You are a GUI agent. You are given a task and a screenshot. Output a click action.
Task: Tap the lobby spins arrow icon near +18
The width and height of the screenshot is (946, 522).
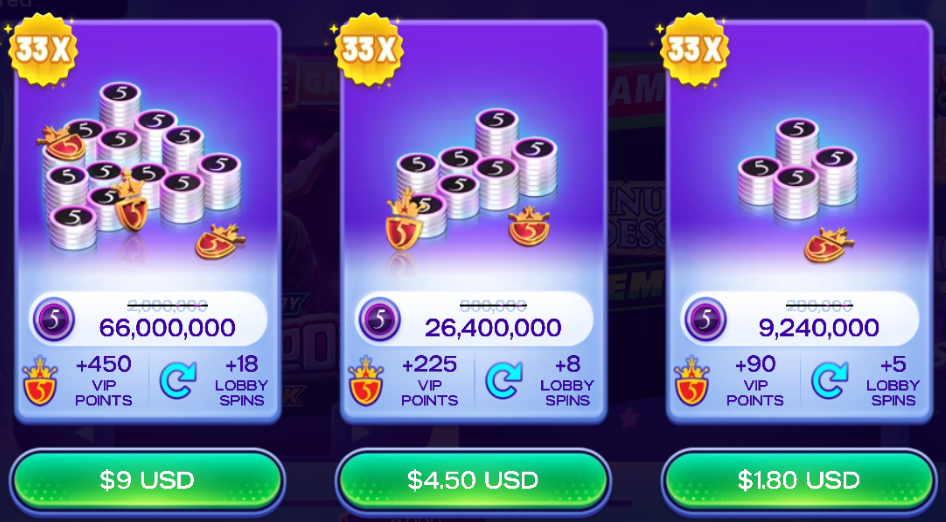[x=179, y=381]
